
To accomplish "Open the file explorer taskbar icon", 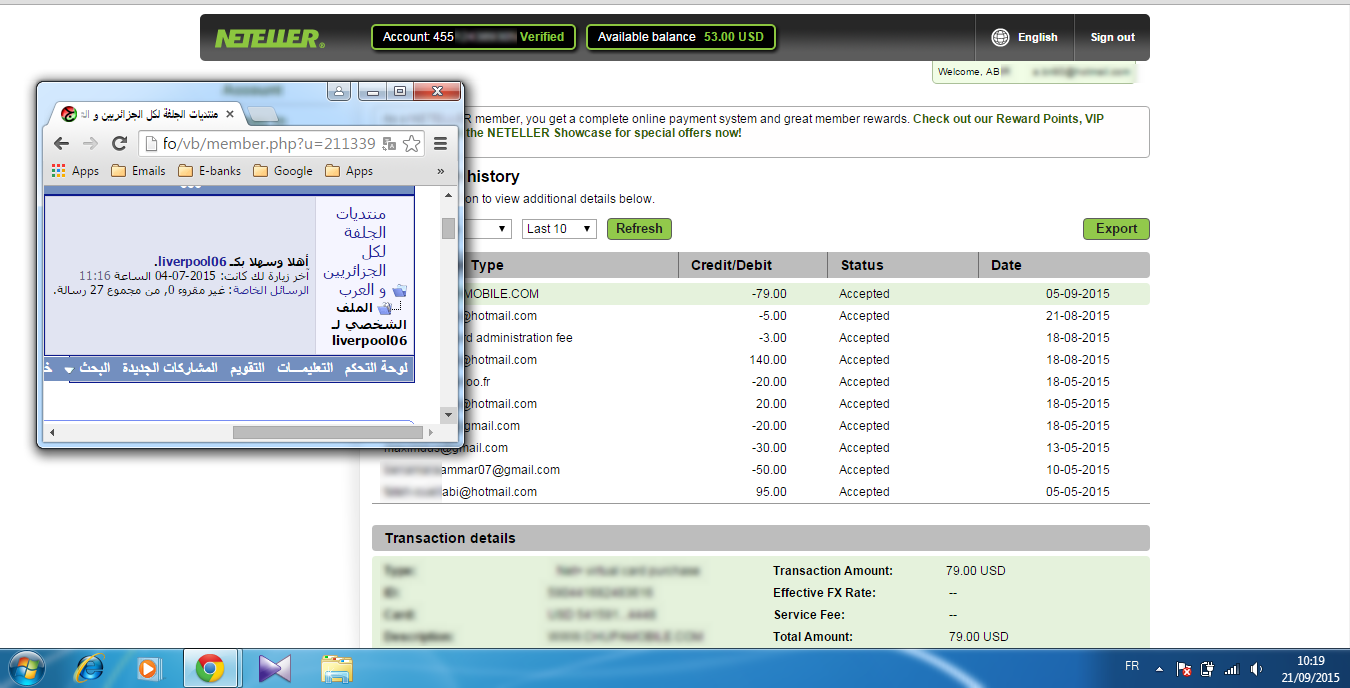I will point(337,667).
